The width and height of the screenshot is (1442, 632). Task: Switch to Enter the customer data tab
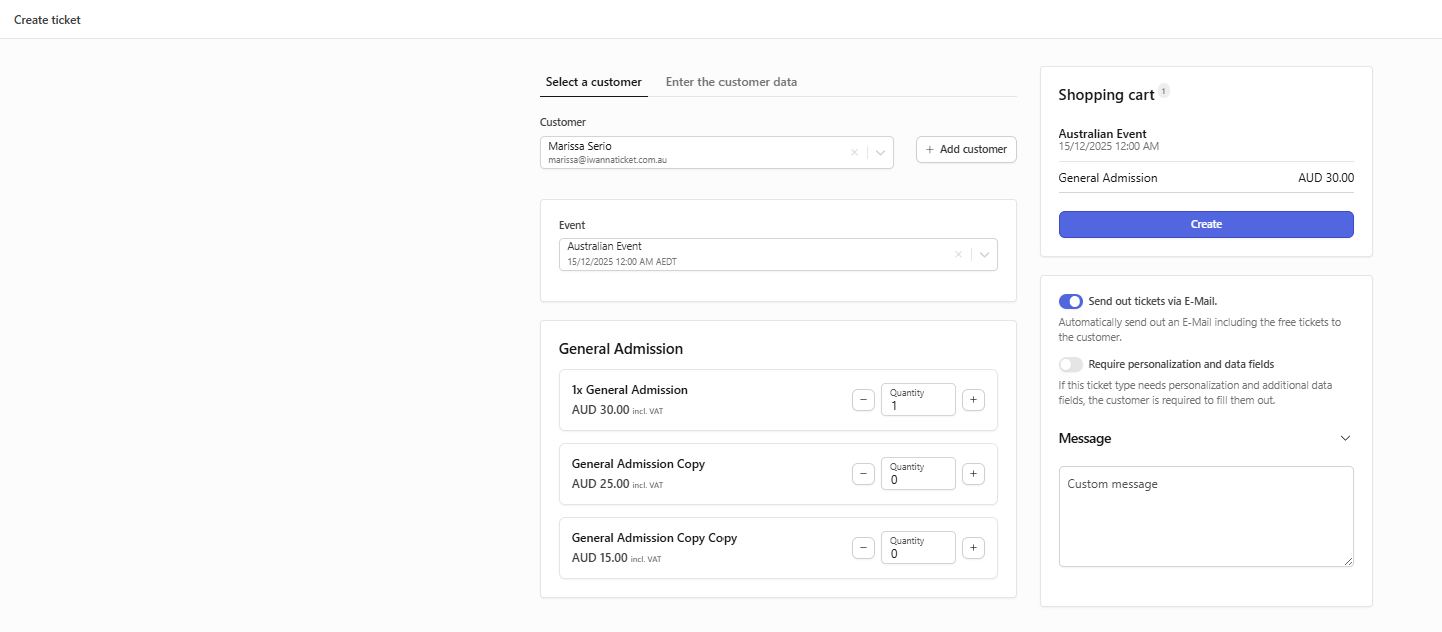731,82
